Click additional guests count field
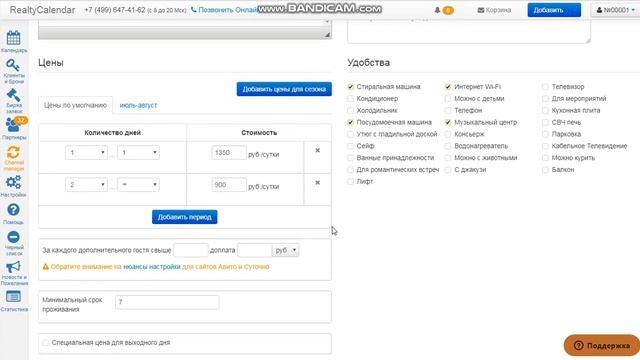The height and width of the screenshot is (360, 640). [x=191, y=250]
